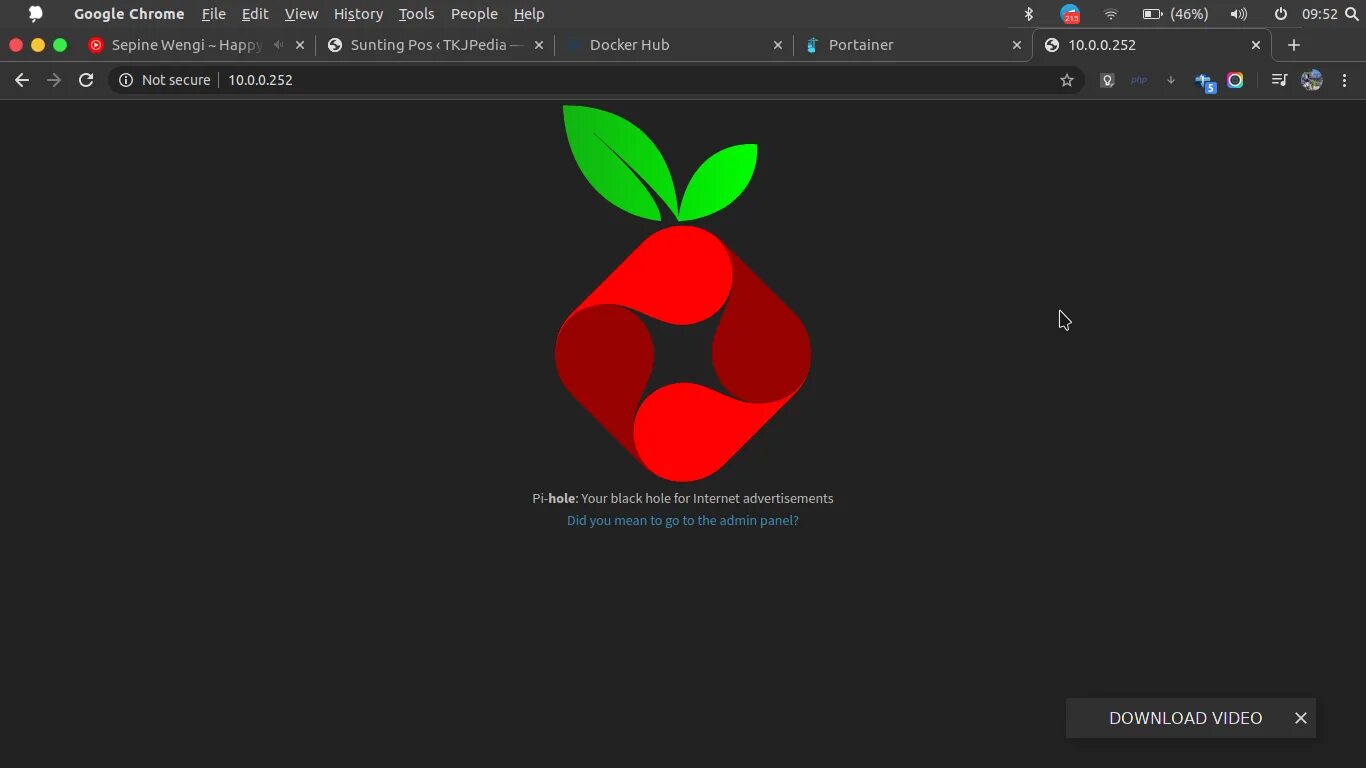Dismiss the DOWNLOAD VIDEO popup

(x=1301, y=718)
